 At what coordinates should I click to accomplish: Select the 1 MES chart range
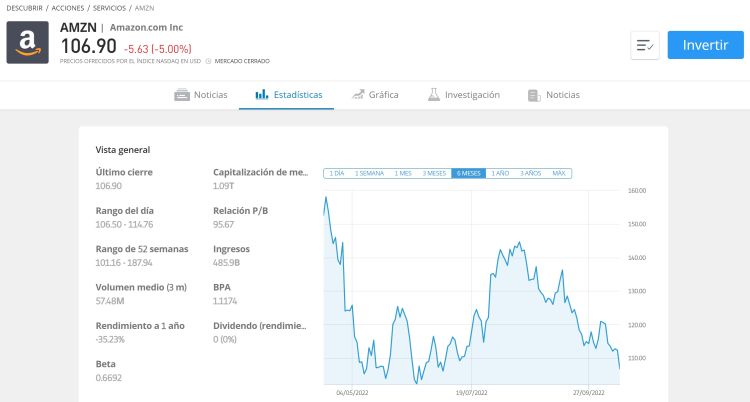pos(403,173)
